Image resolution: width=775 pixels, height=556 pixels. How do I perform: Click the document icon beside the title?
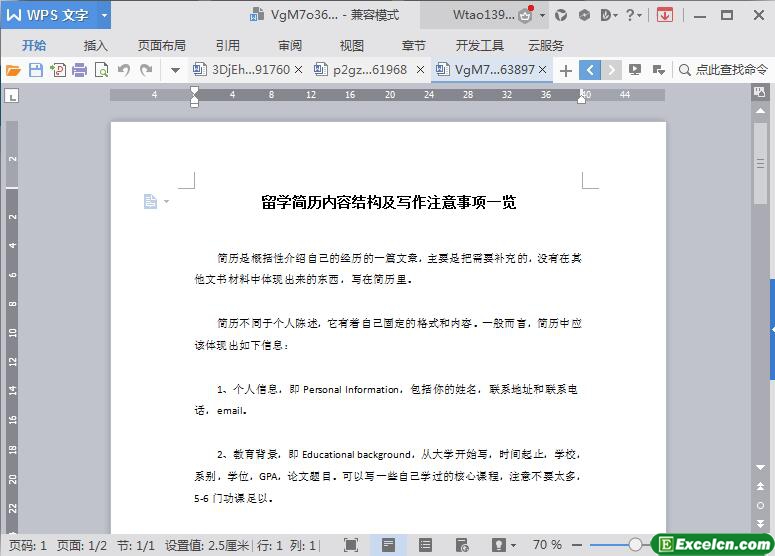(150, 202)
